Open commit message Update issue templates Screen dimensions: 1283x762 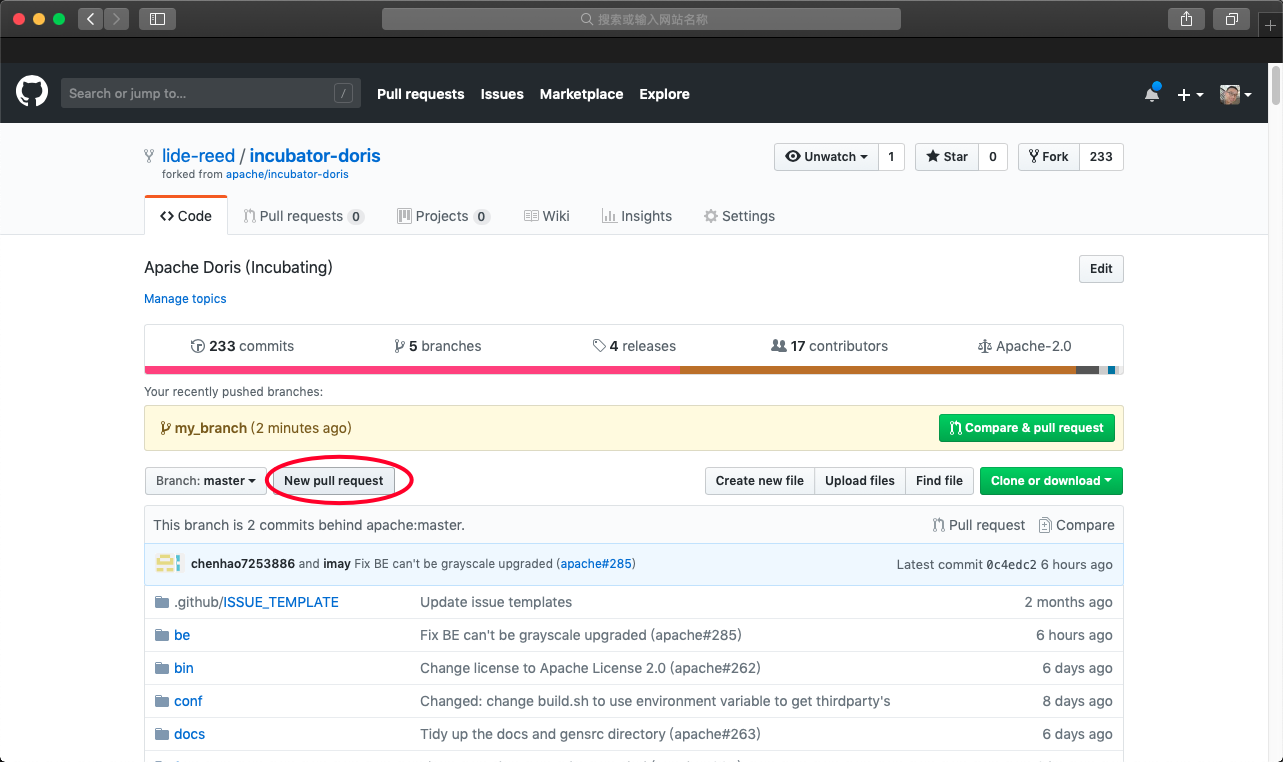(x=496, y=602)
